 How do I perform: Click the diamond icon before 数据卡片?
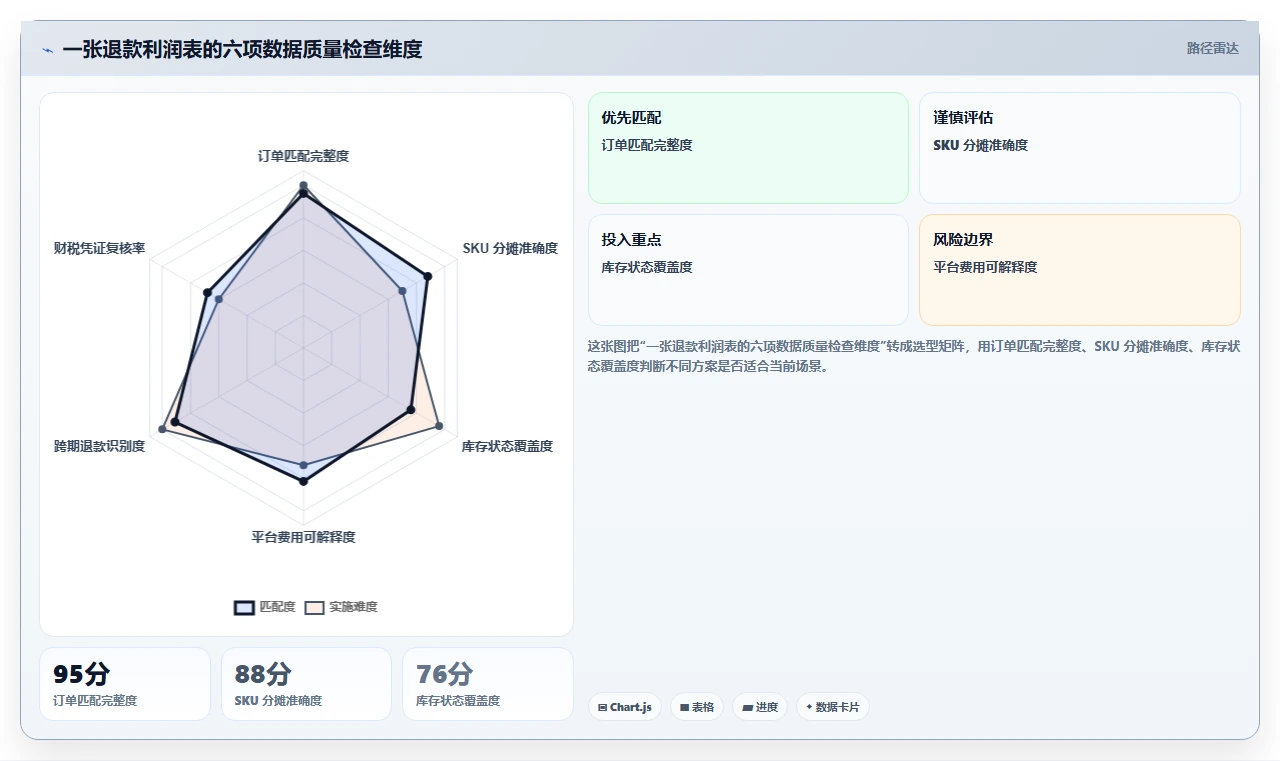point(809,707)
